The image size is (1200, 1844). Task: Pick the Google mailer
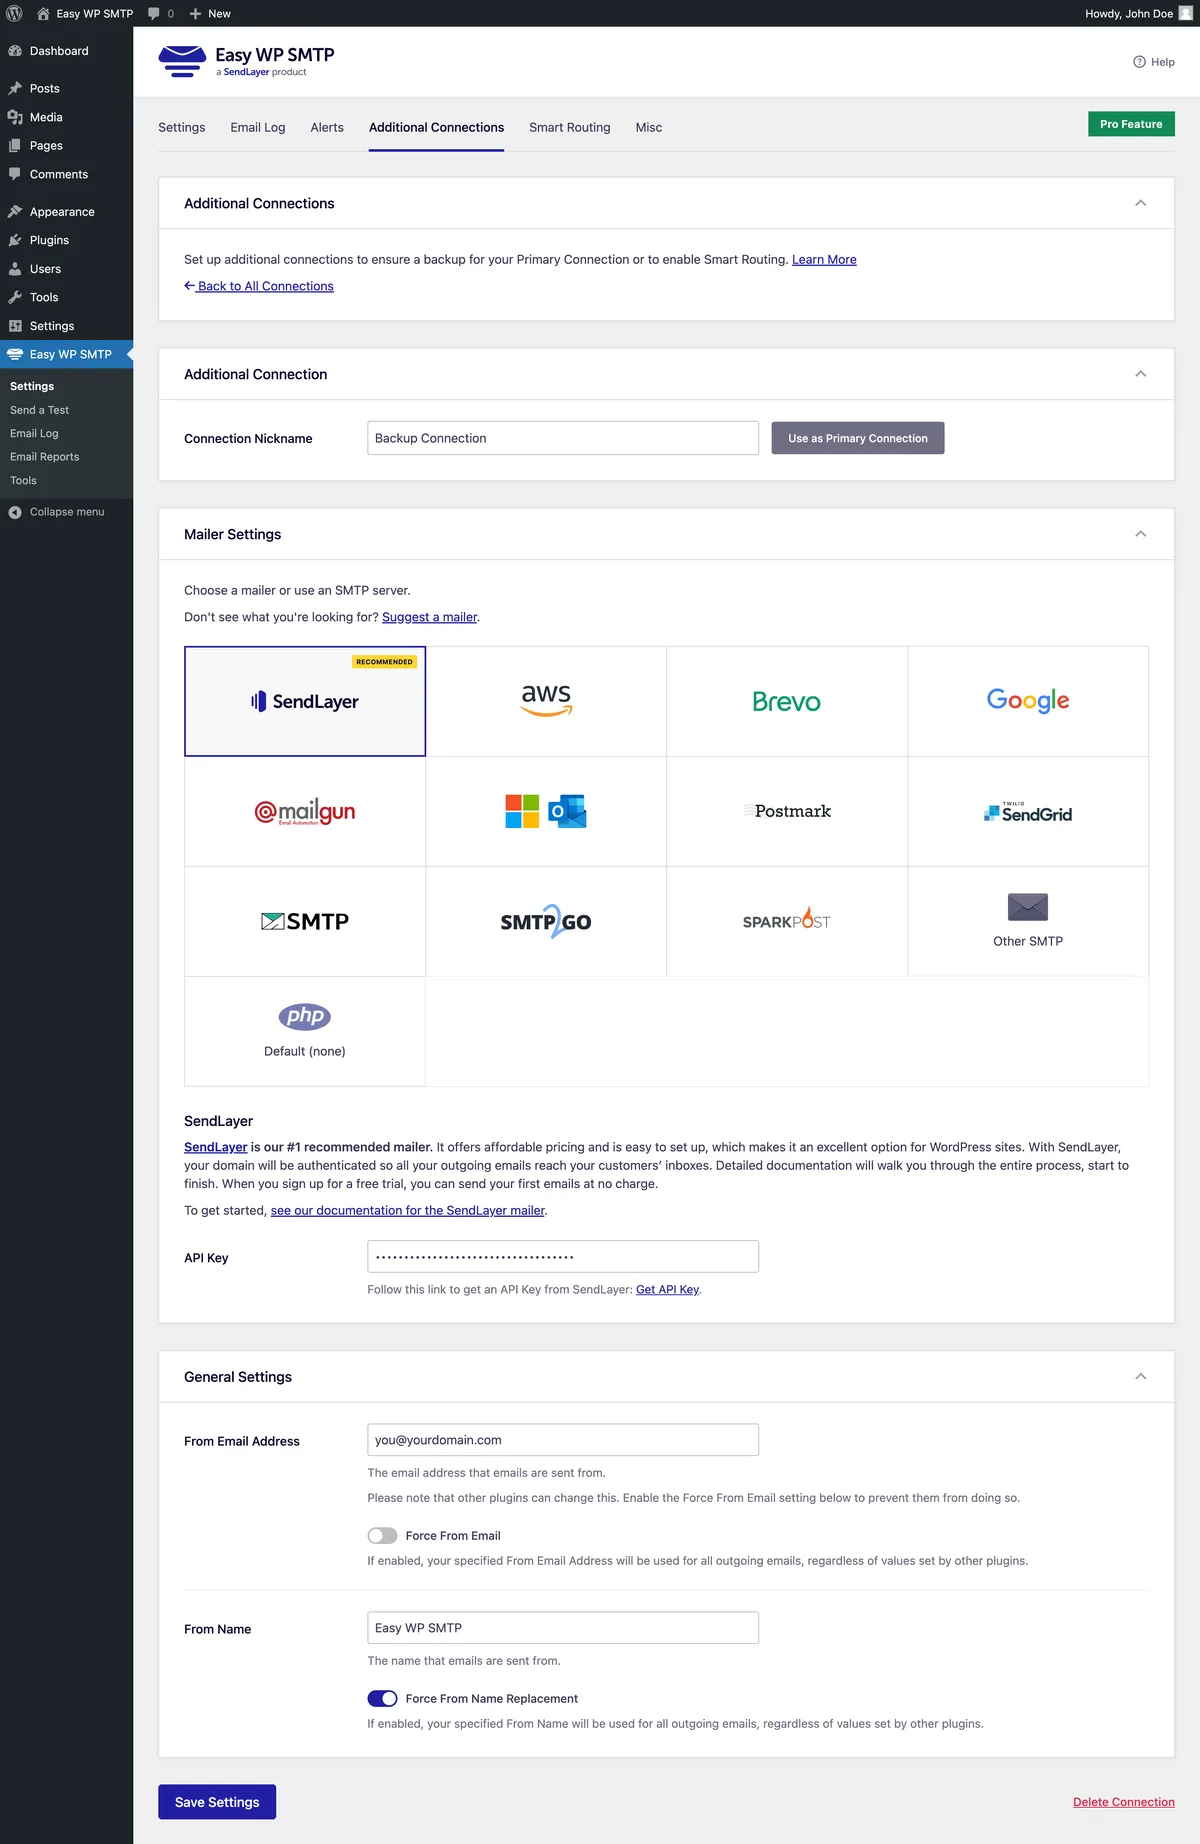(1028, 701)
